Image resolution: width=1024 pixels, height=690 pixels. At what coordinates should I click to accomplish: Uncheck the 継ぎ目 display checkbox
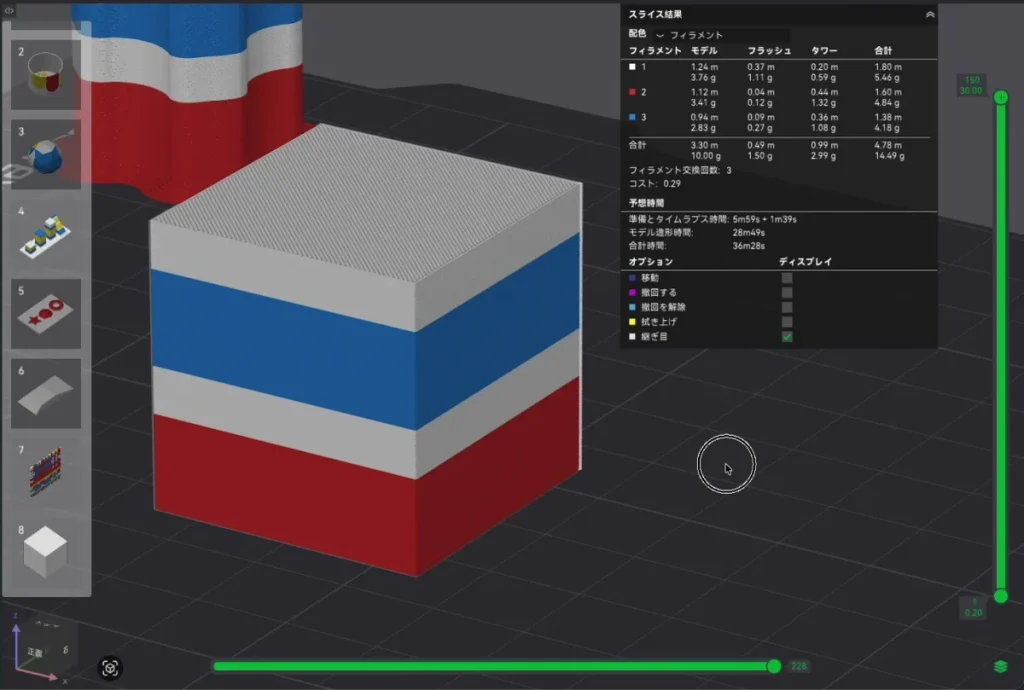click(x=787, y=337)
